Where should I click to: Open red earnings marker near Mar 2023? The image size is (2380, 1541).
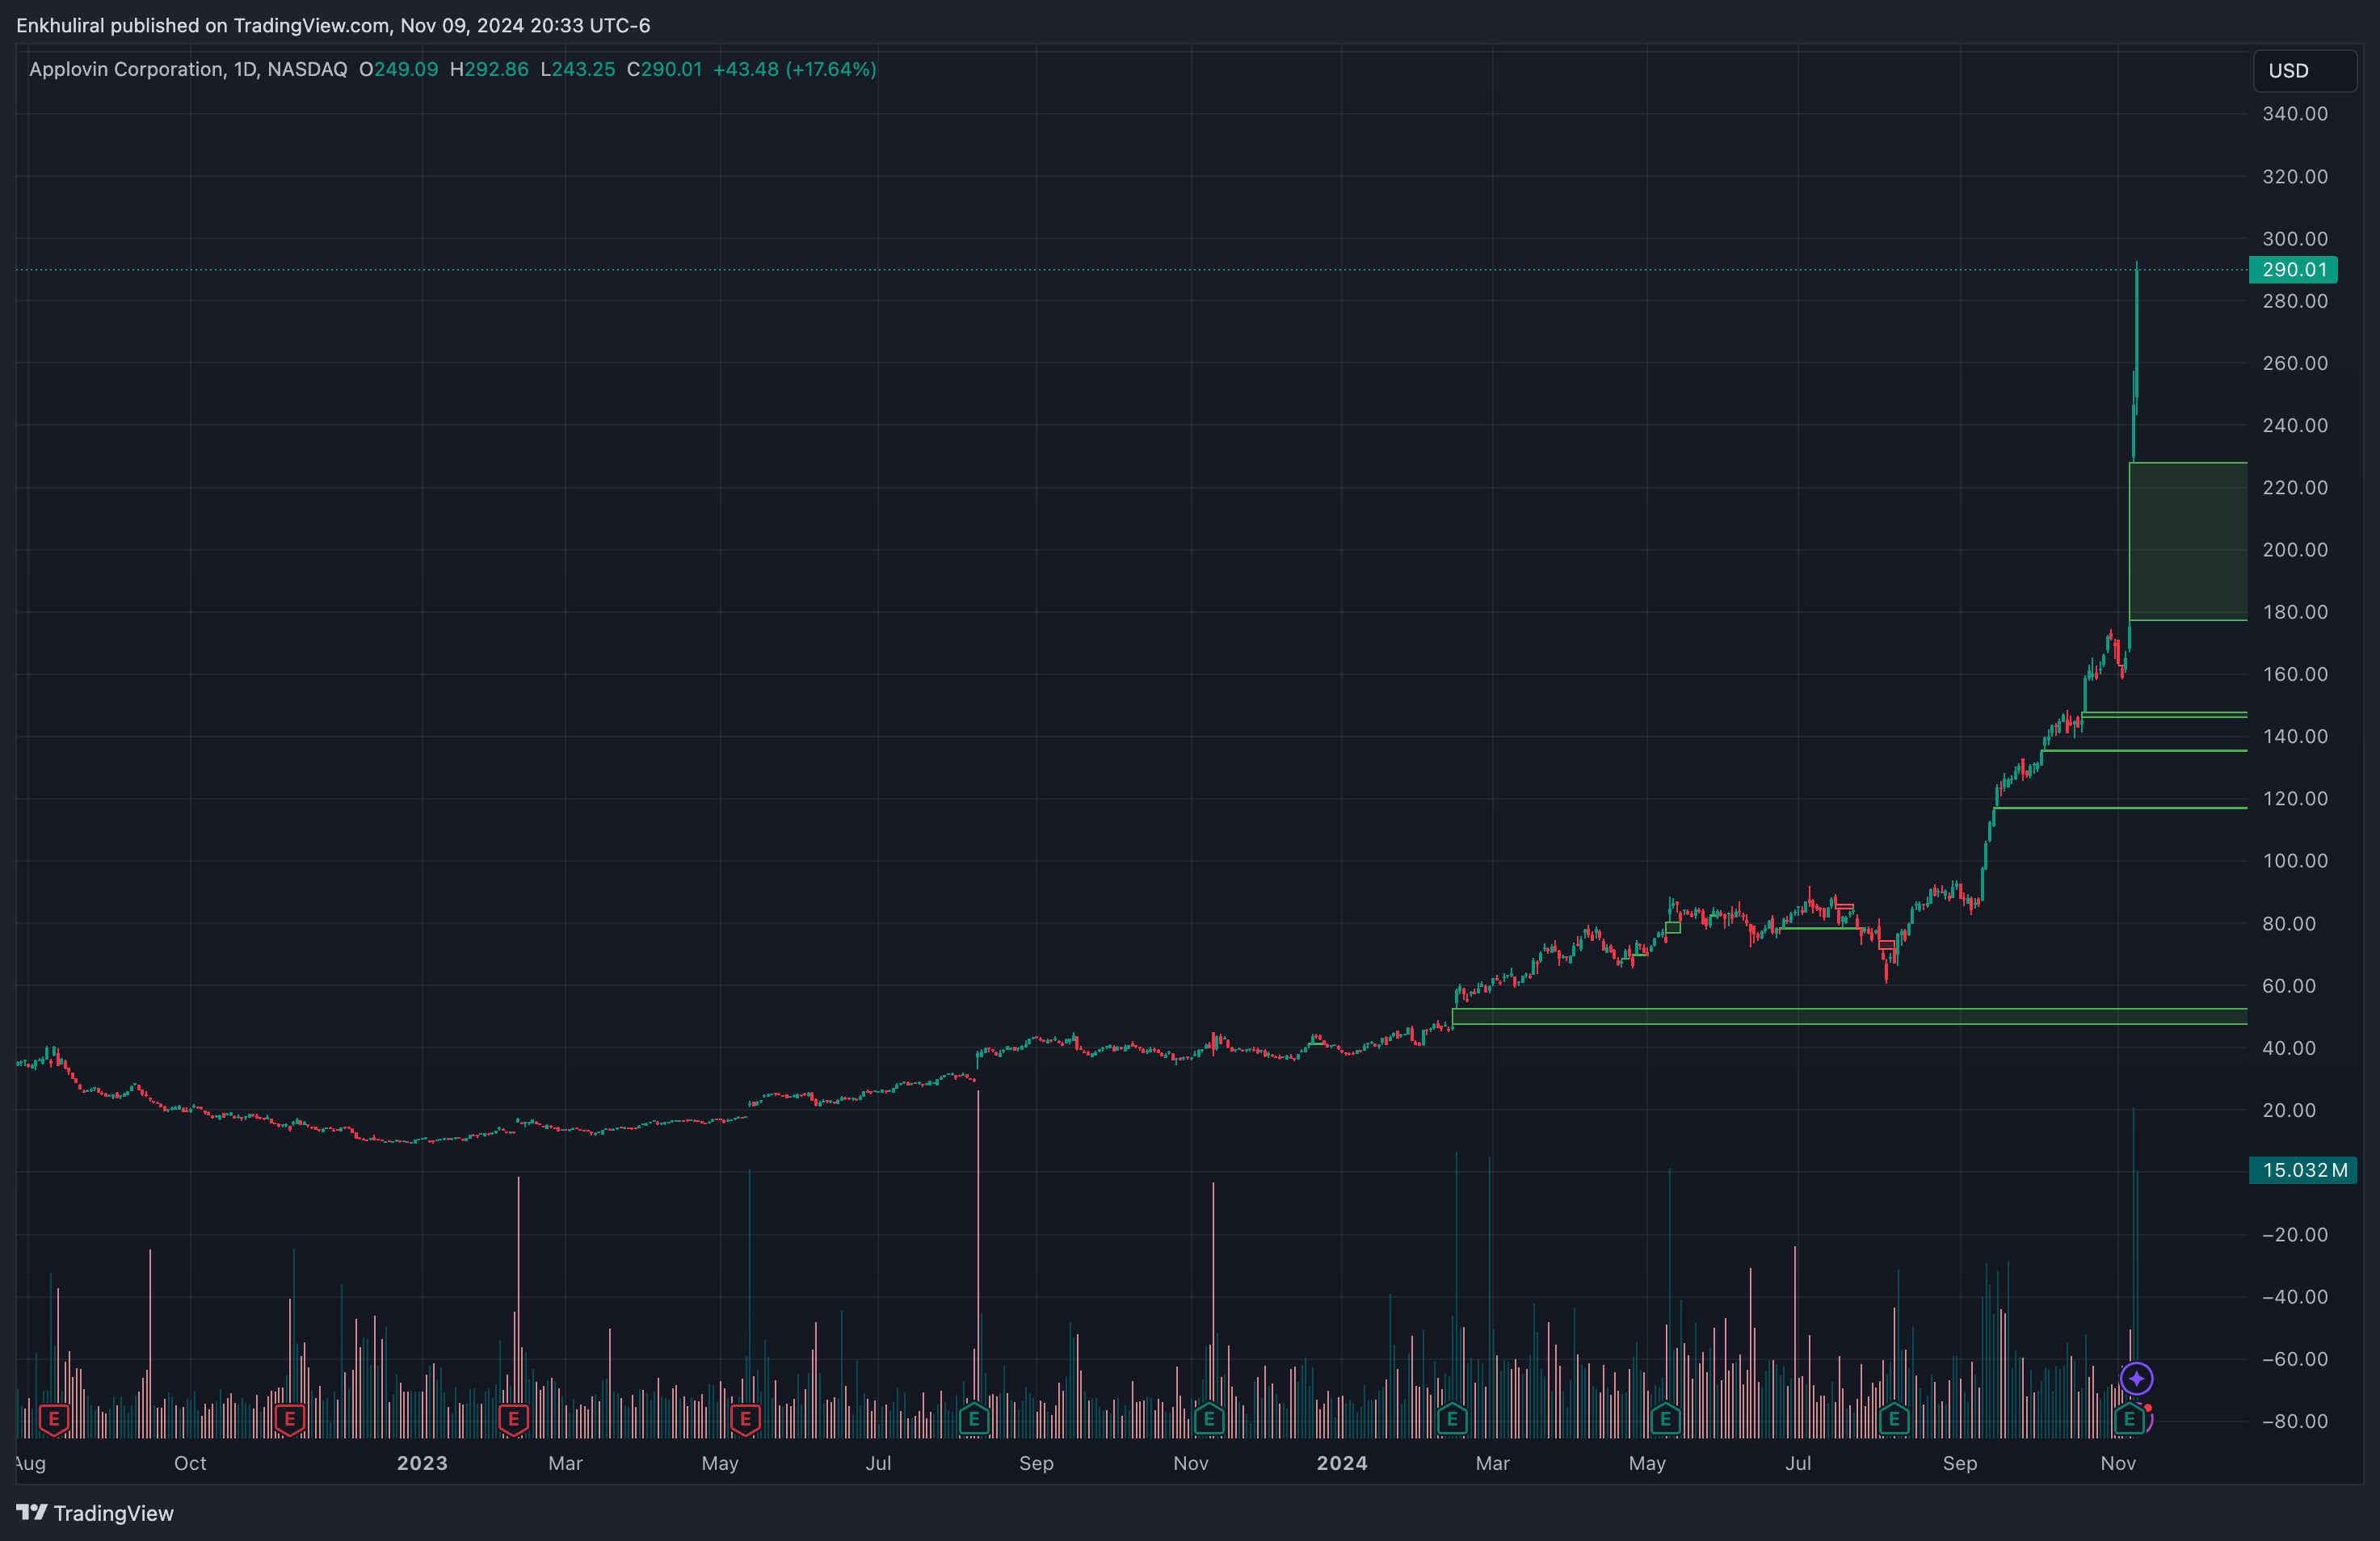tap(513, 1418)
